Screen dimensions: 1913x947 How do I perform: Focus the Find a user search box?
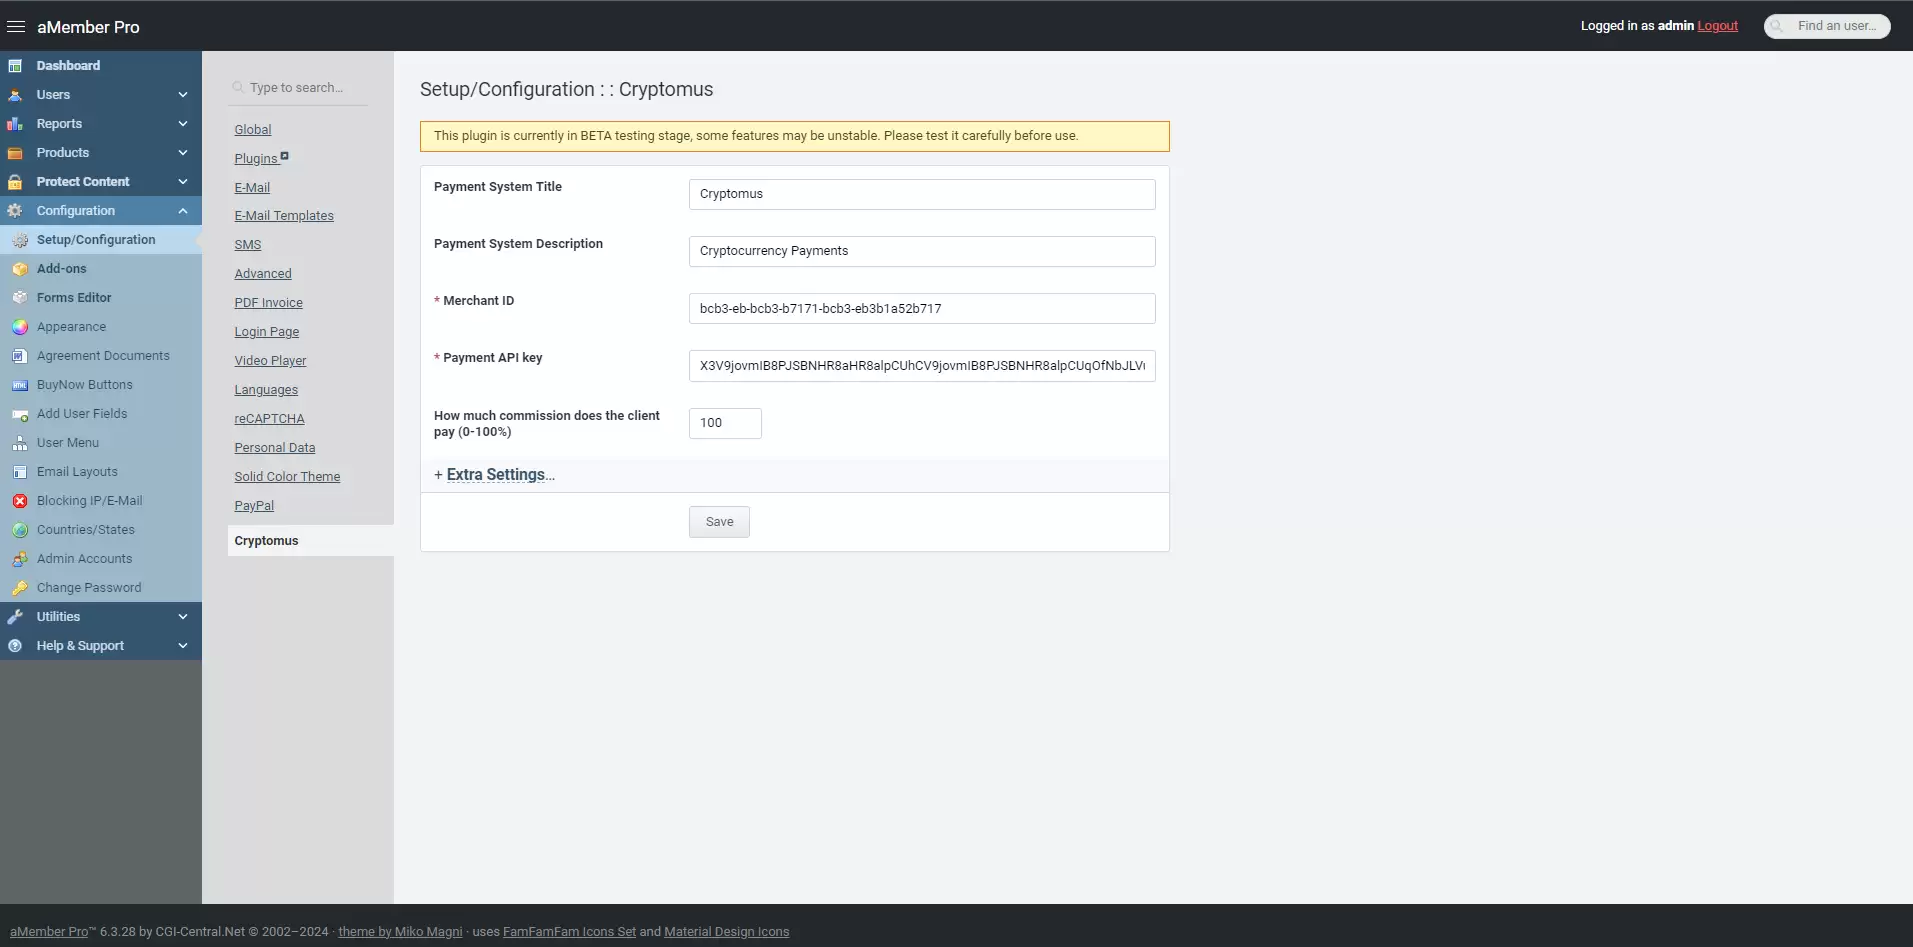point(1836,26)
